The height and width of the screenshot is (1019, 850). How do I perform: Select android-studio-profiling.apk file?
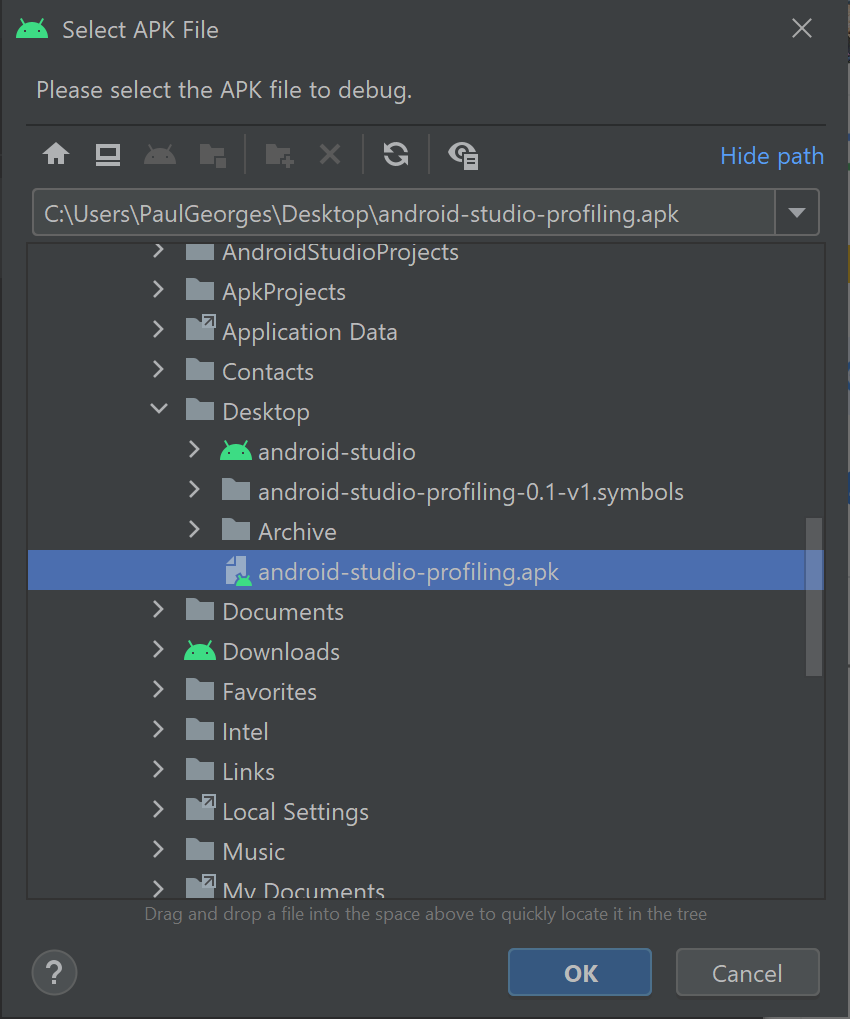pyautogui.click(x=408, y=572)
